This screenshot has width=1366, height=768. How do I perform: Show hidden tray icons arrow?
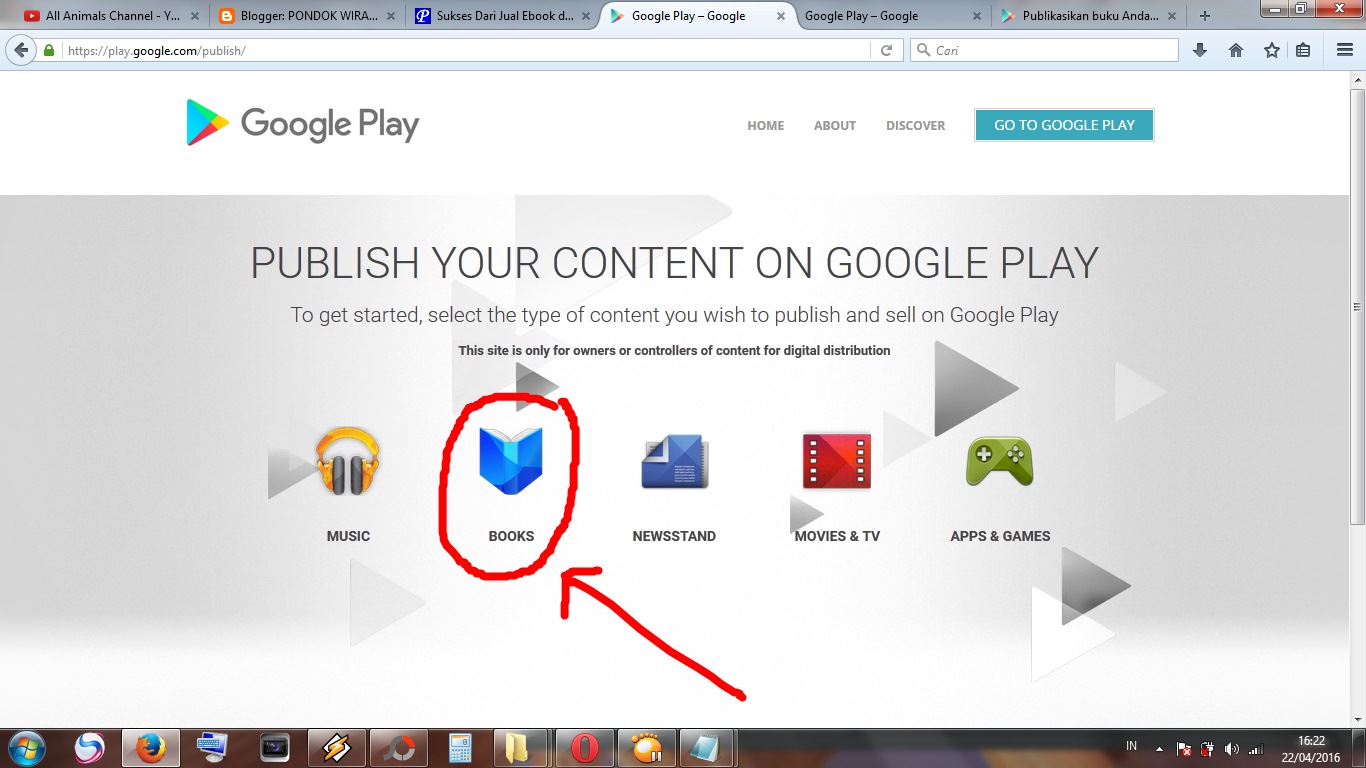[x=1159, y=749]
